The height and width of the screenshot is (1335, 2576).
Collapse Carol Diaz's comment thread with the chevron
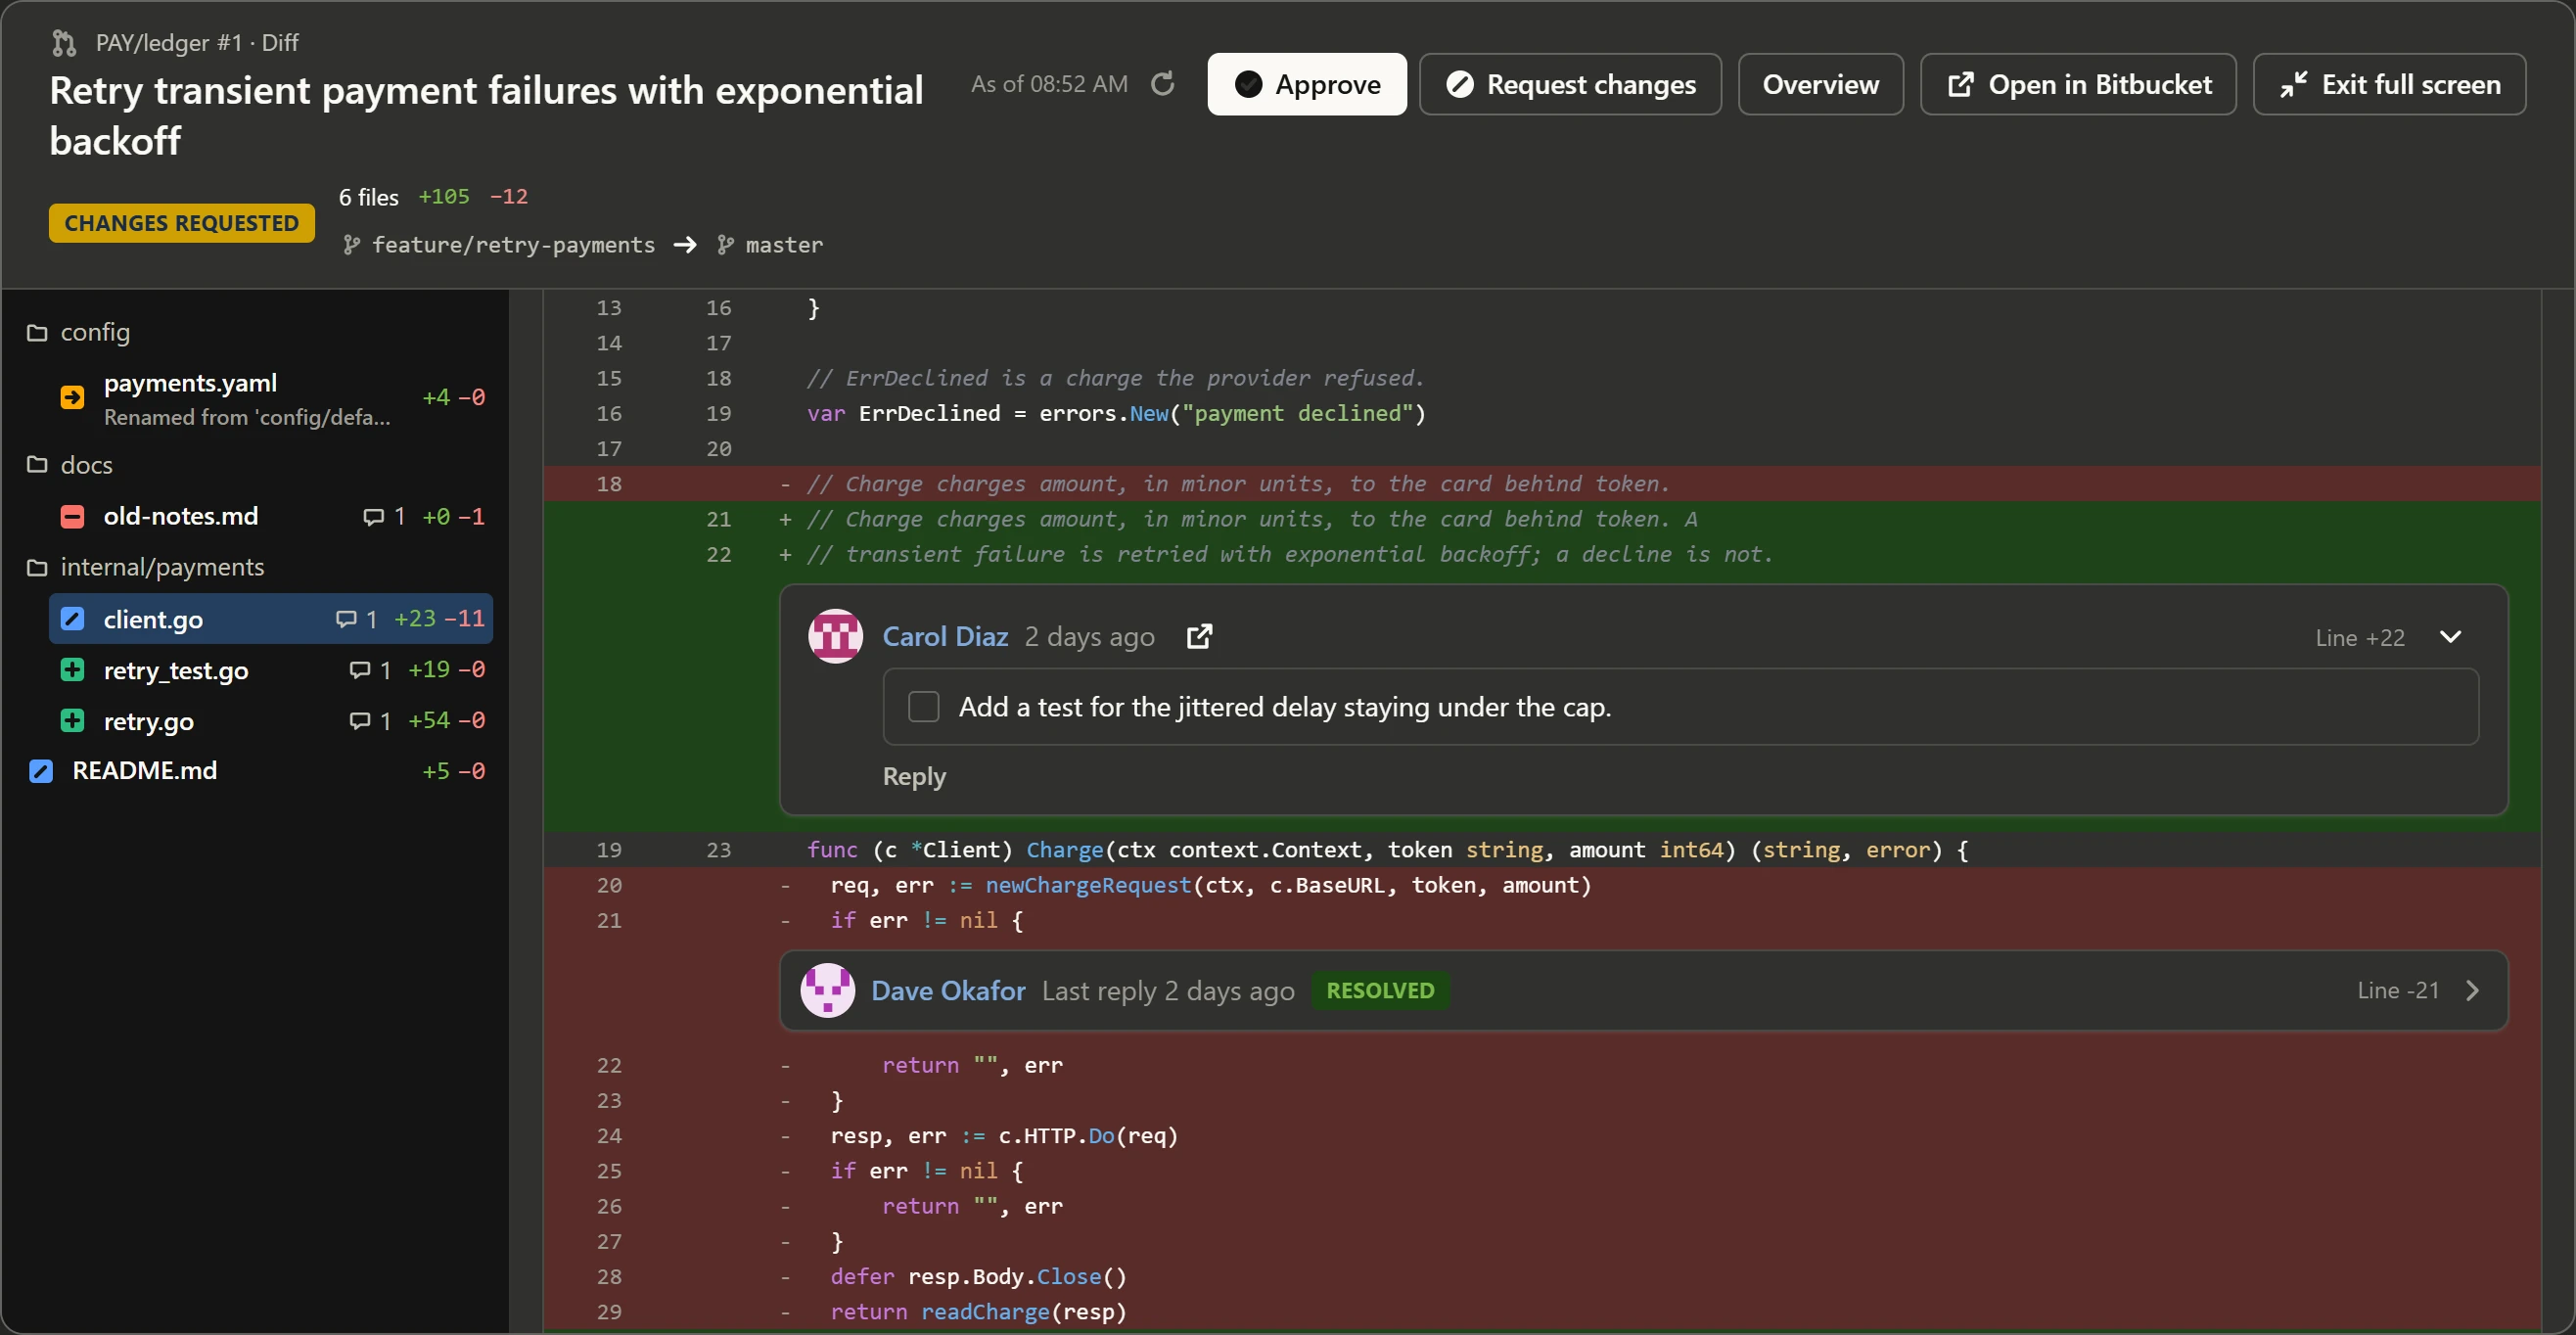(2450, 637)
